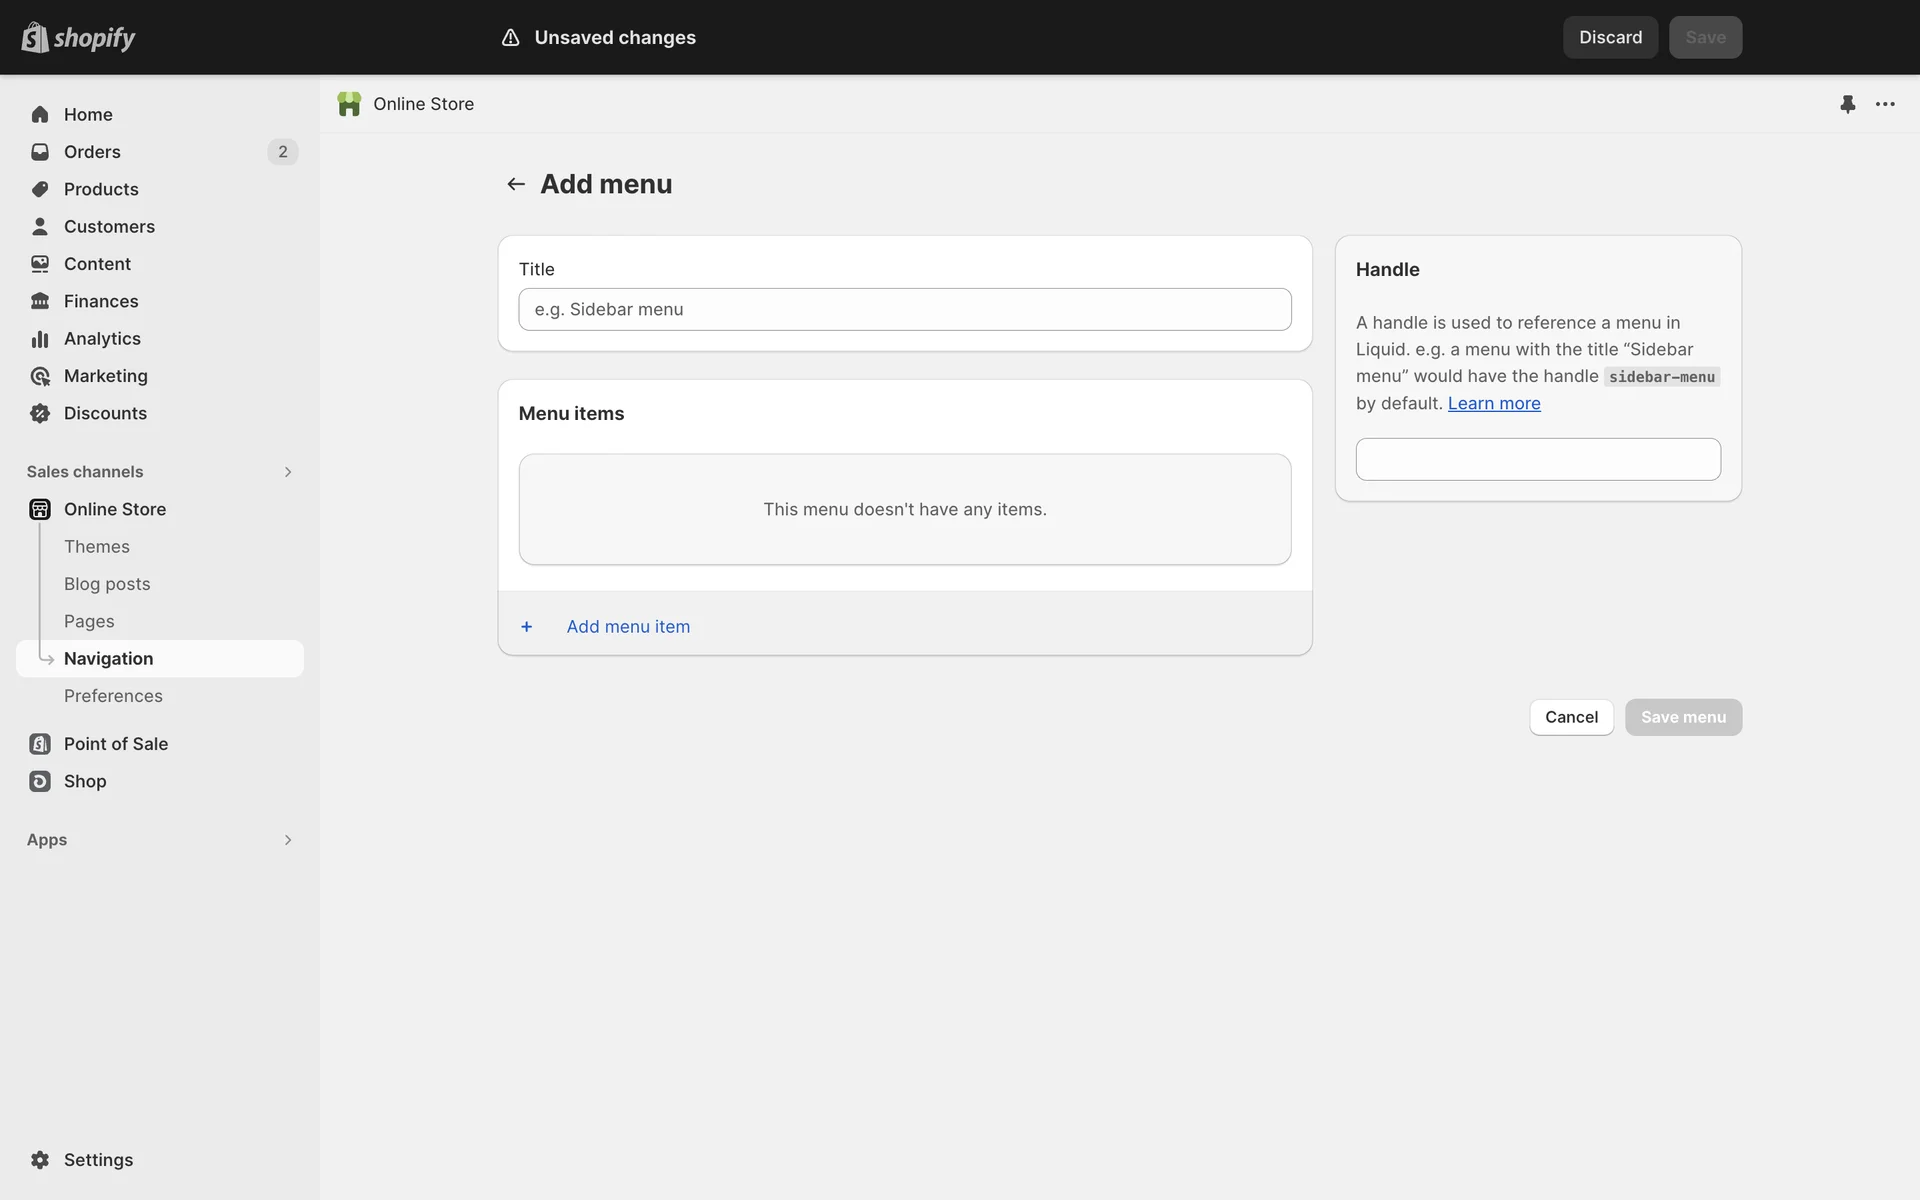
Task: Click the Products tag icon
Action: (40, 189)
